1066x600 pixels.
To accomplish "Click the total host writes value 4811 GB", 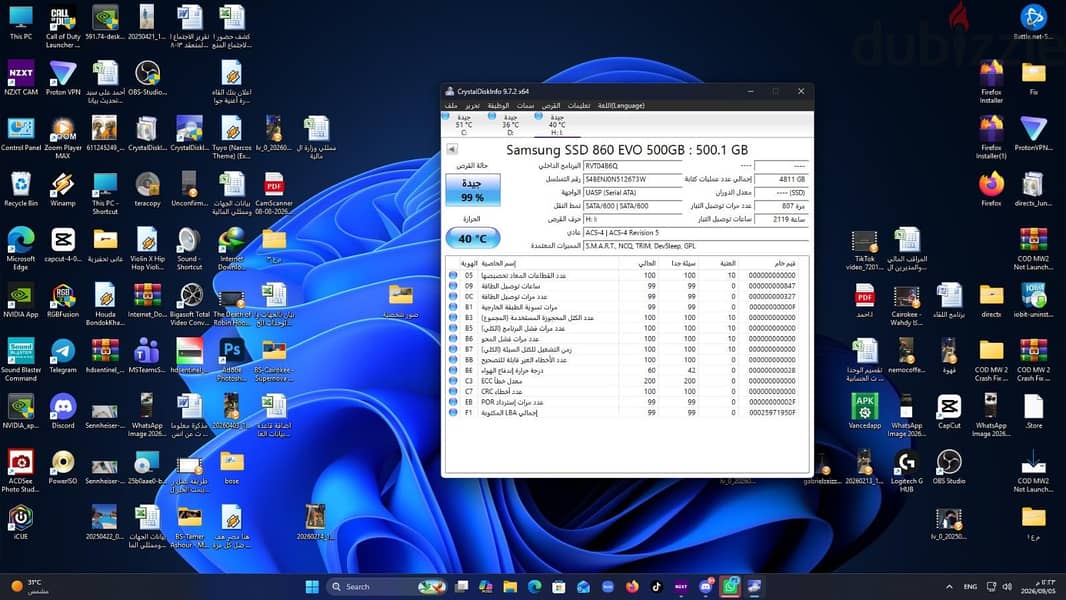I will [781, 179].
